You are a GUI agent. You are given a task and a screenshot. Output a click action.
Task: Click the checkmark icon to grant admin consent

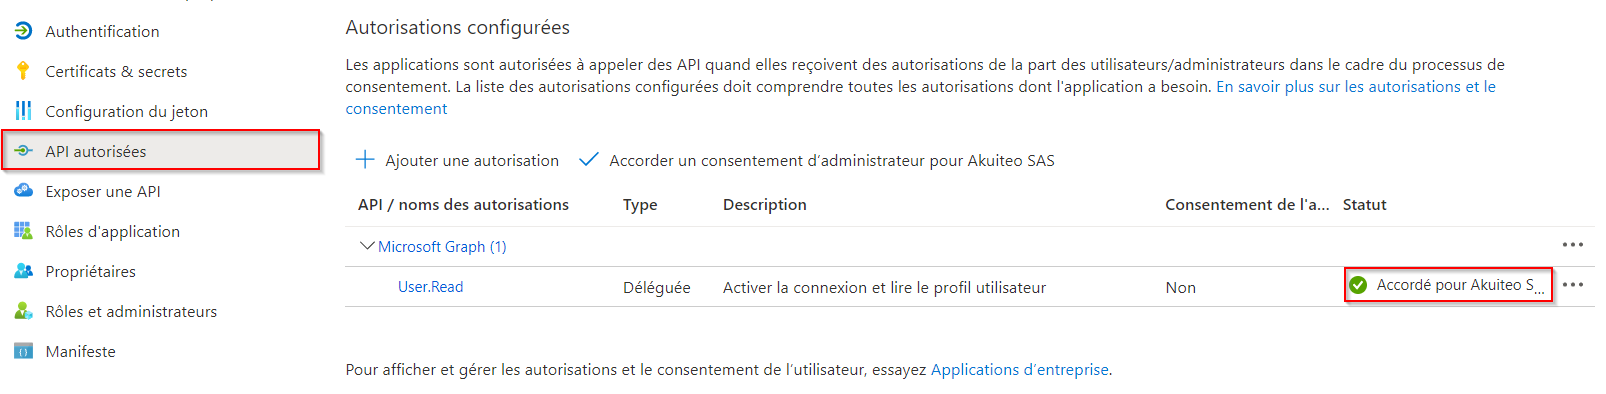pos(589,160)
